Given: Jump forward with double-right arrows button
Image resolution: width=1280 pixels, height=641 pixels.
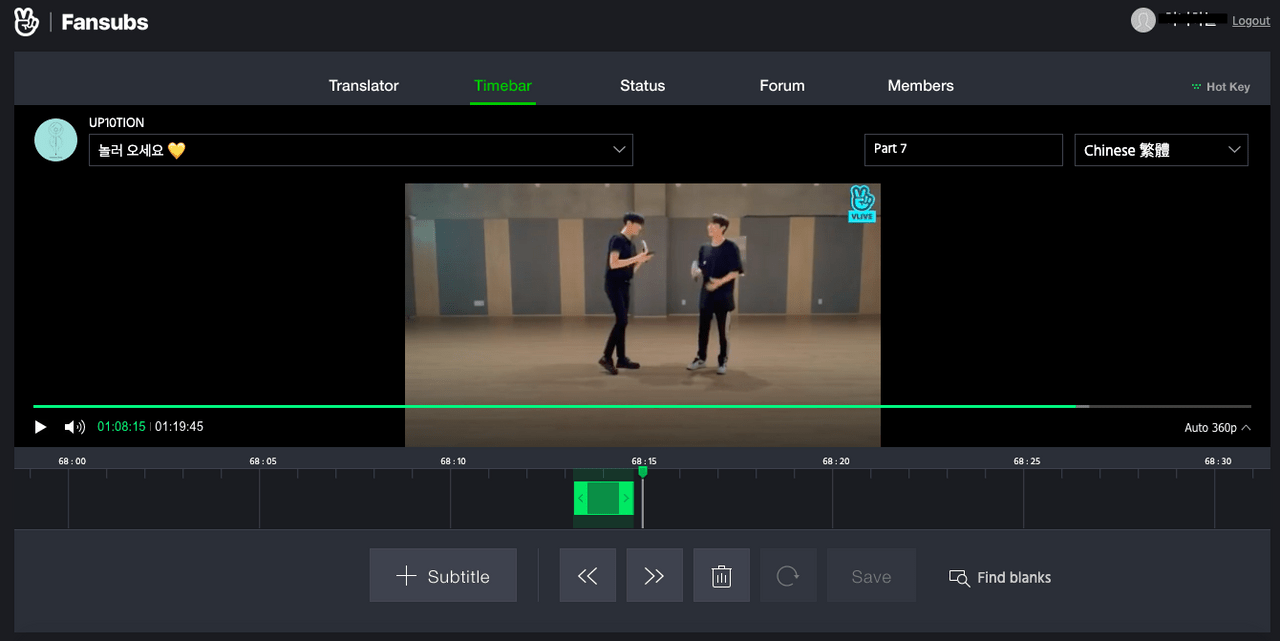Looking at the screenshot, I should [655, 576].
